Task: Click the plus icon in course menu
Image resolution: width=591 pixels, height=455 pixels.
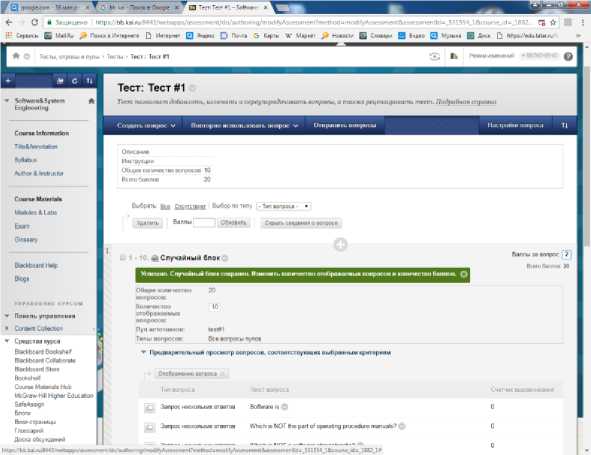Action: click(8, 81)
